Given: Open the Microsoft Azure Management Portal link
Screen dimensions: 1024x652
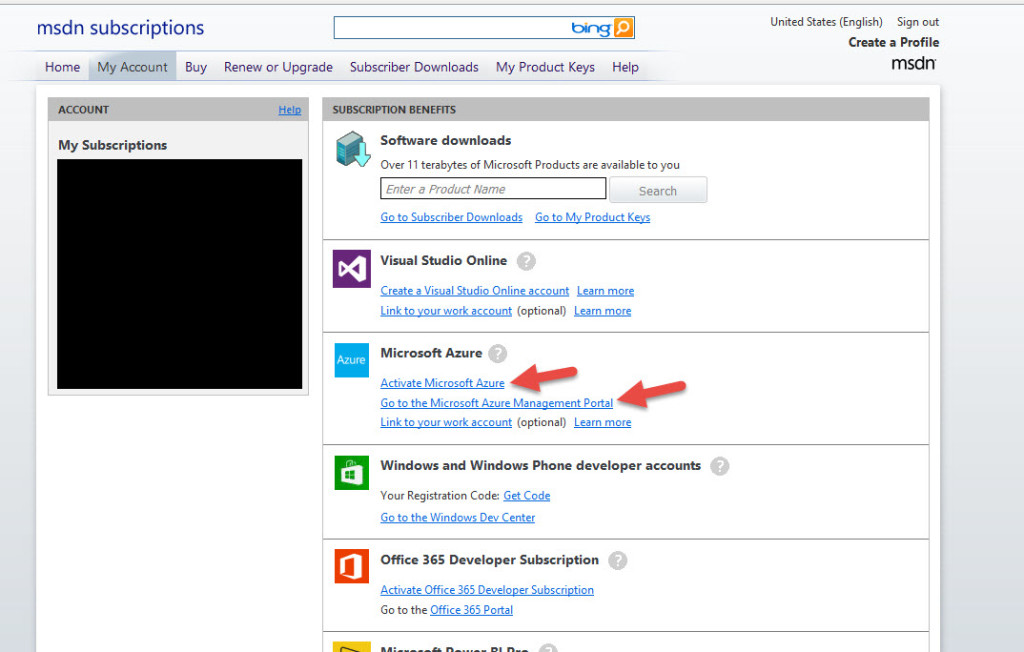Looking at the screenshot, I should pos(496,403).
